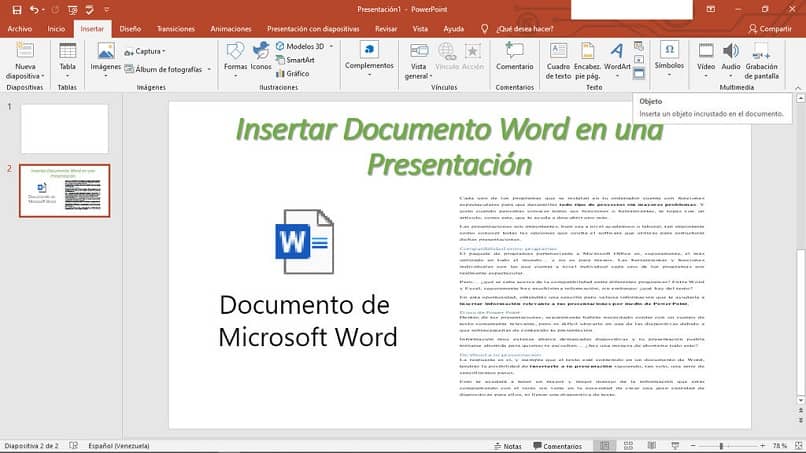This screenshot has height=453, width=806.
Task: Open the Captura screenshot dropdown
Action: pos(145,51)
